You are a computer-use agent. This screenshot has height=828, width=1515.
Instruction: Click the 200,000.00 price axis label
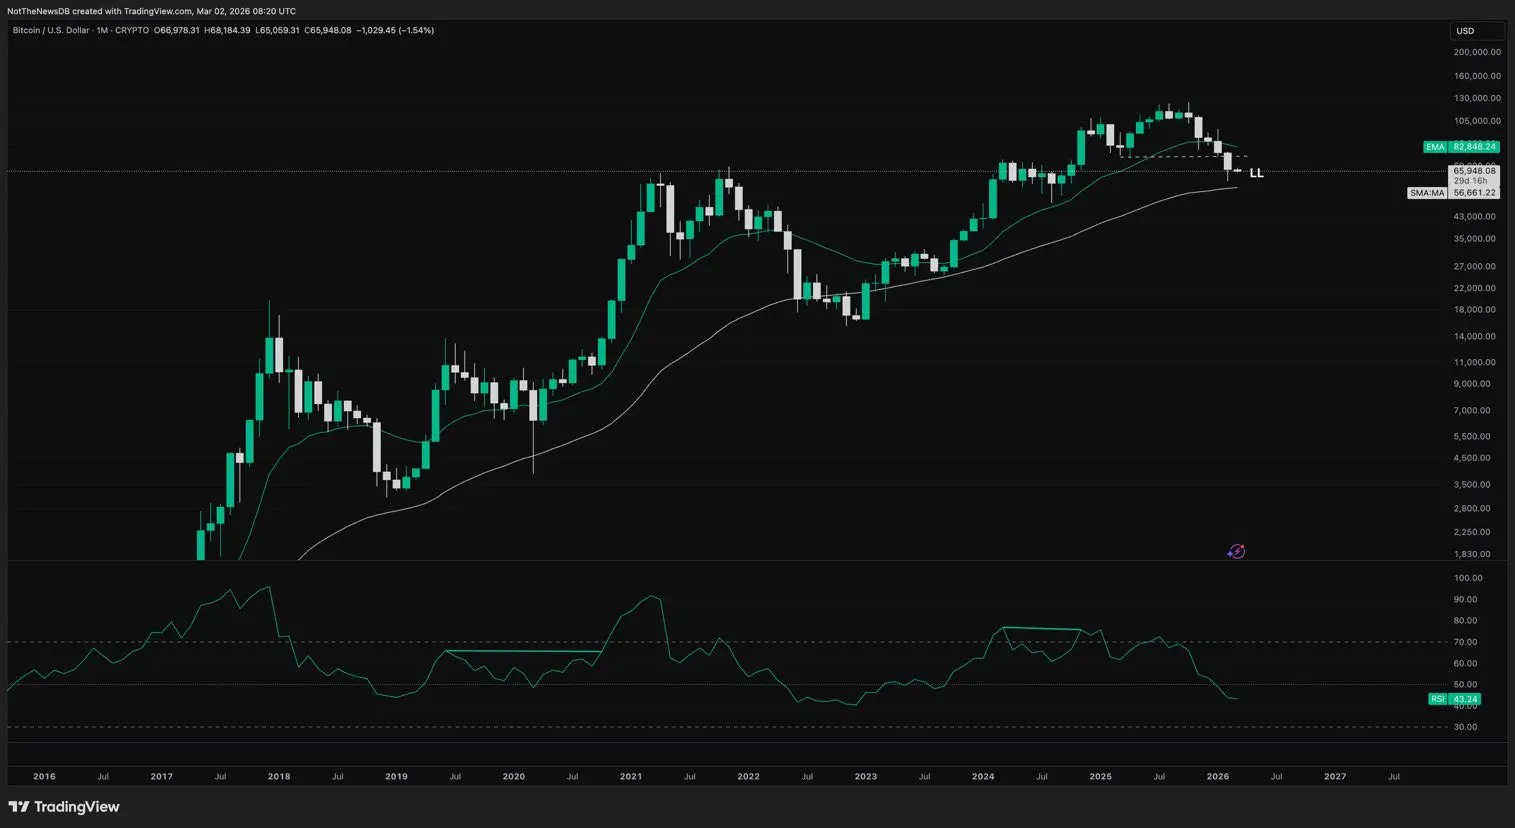[1477, 52]
